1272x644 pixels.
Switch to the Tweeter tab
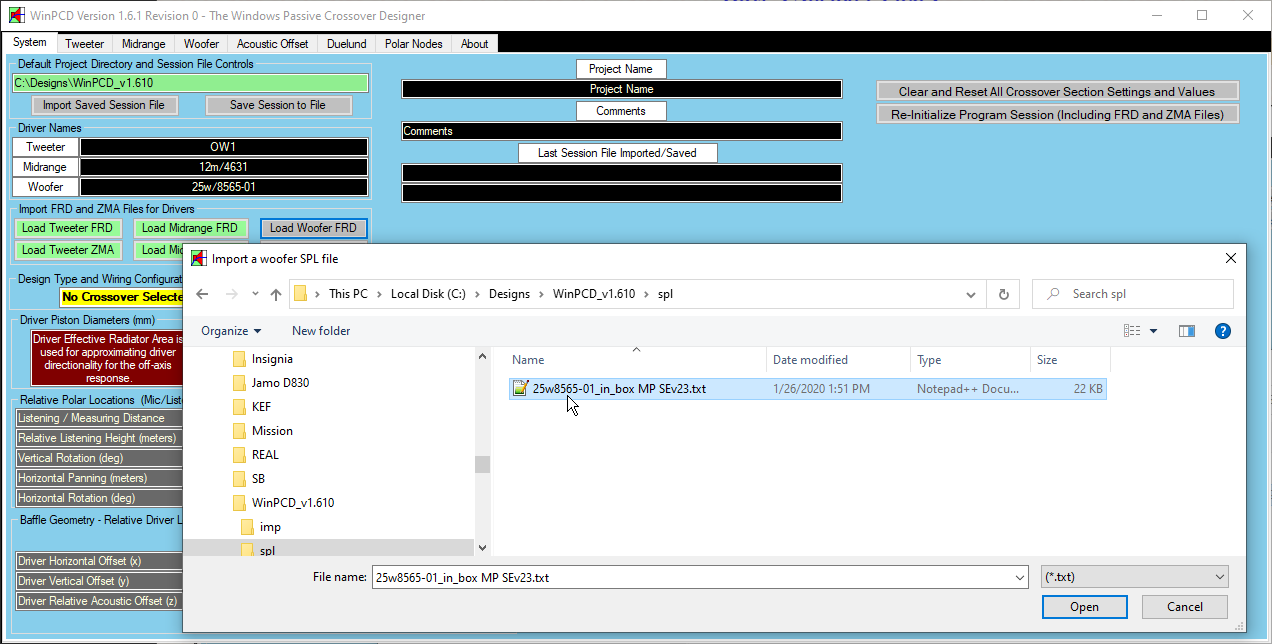pos(85,44)
